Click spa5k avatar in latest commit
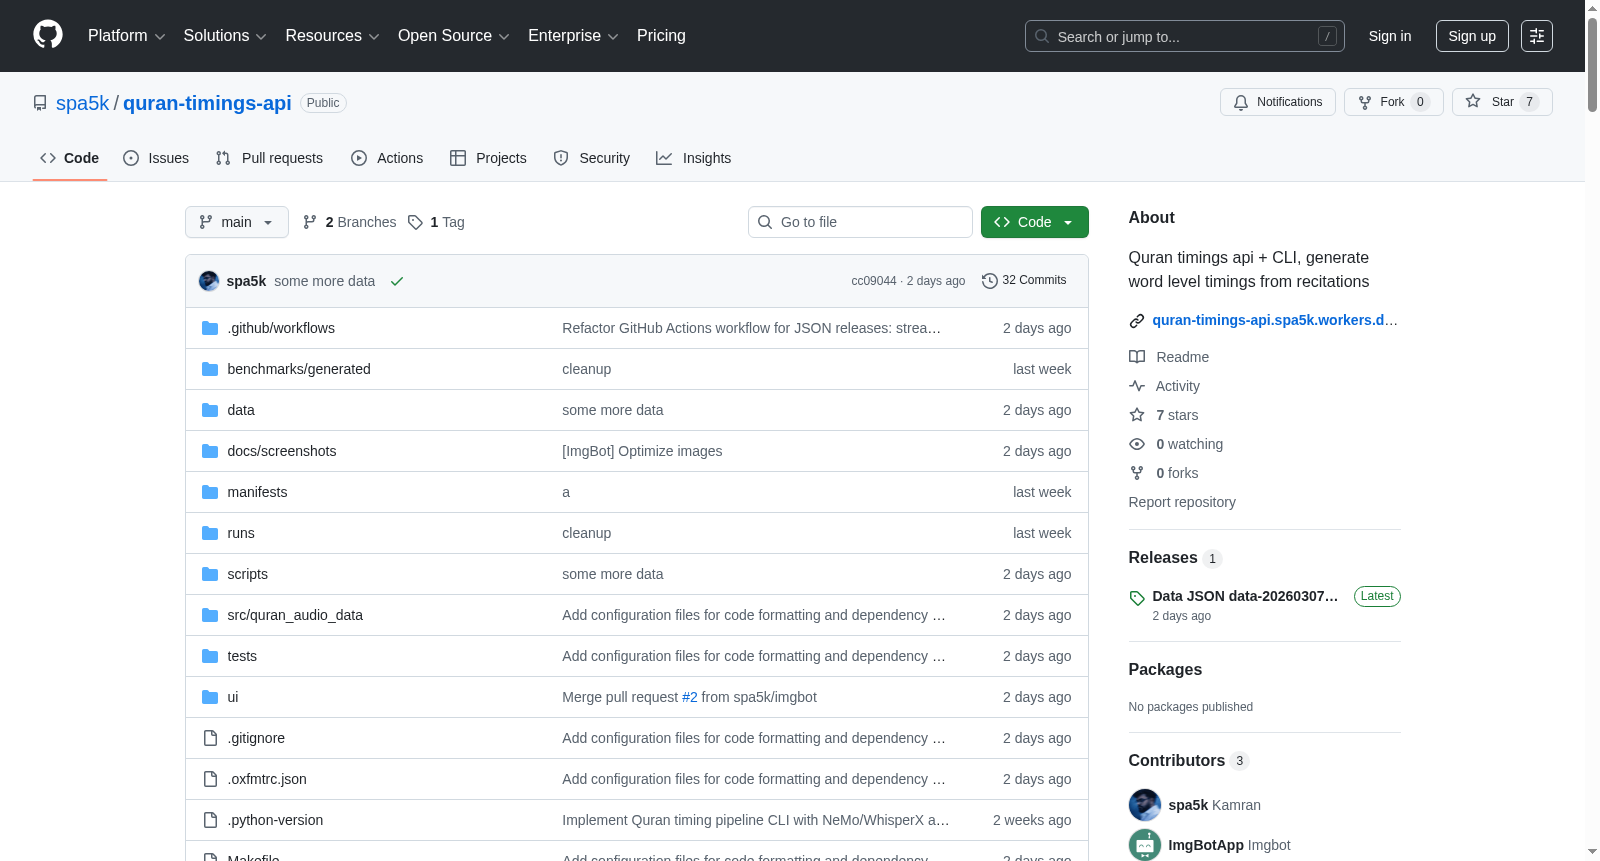The height and width of the screenshot is (861, 1600). (209, 281)
